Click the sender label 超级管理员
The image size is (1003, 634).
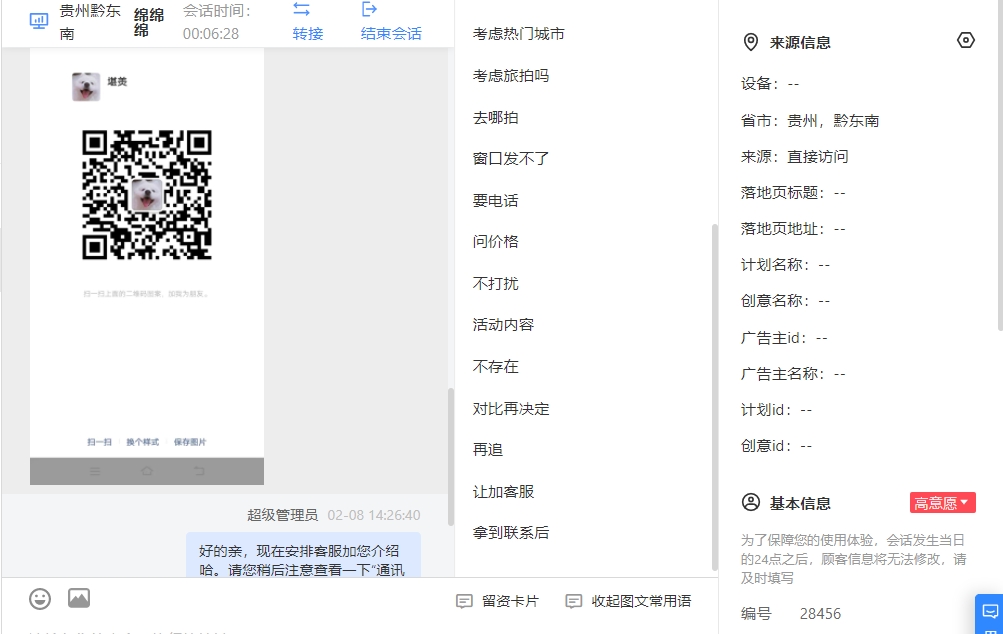pos(283,515)
